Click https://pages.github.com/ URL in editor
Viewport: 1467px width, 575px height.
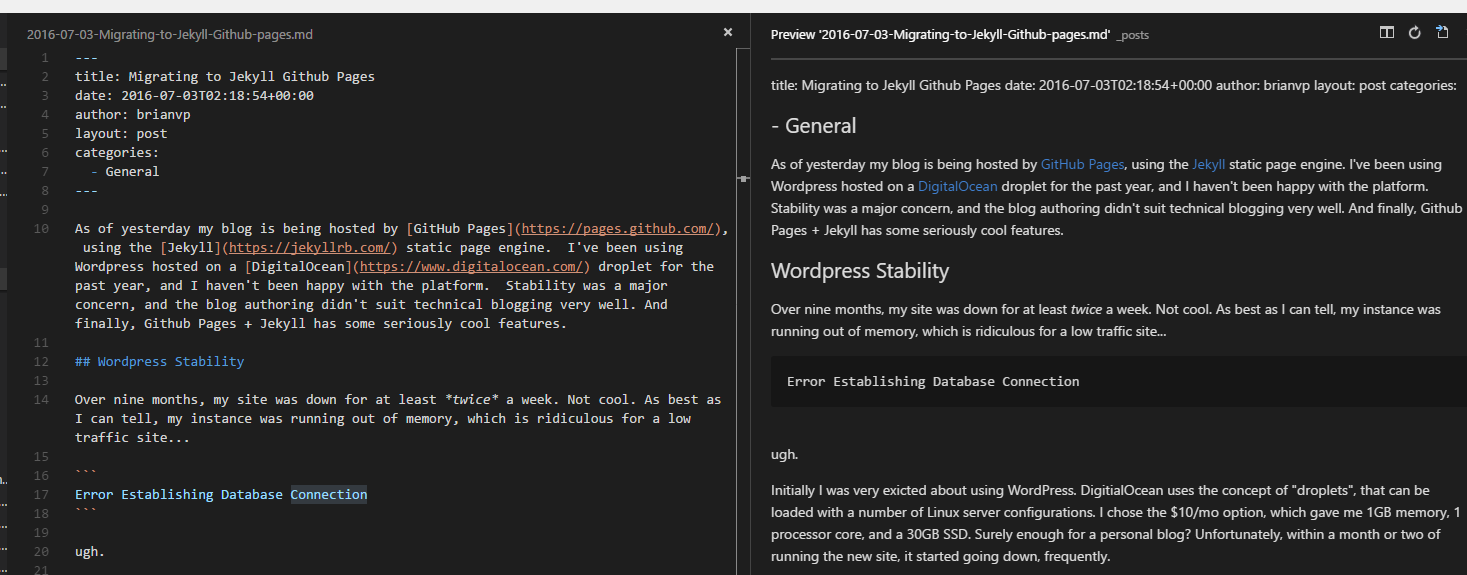click(x=618, y=228)
